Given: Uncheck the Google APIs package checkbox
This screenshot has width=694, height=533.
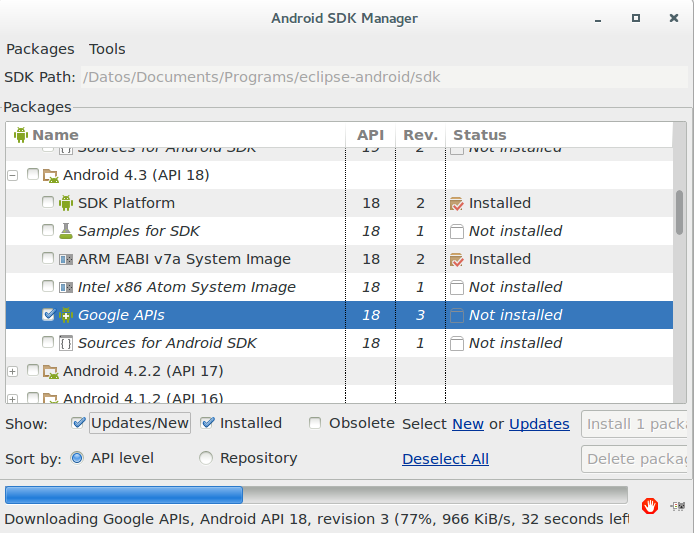Looking at the screenshot, I should (48, 315).
